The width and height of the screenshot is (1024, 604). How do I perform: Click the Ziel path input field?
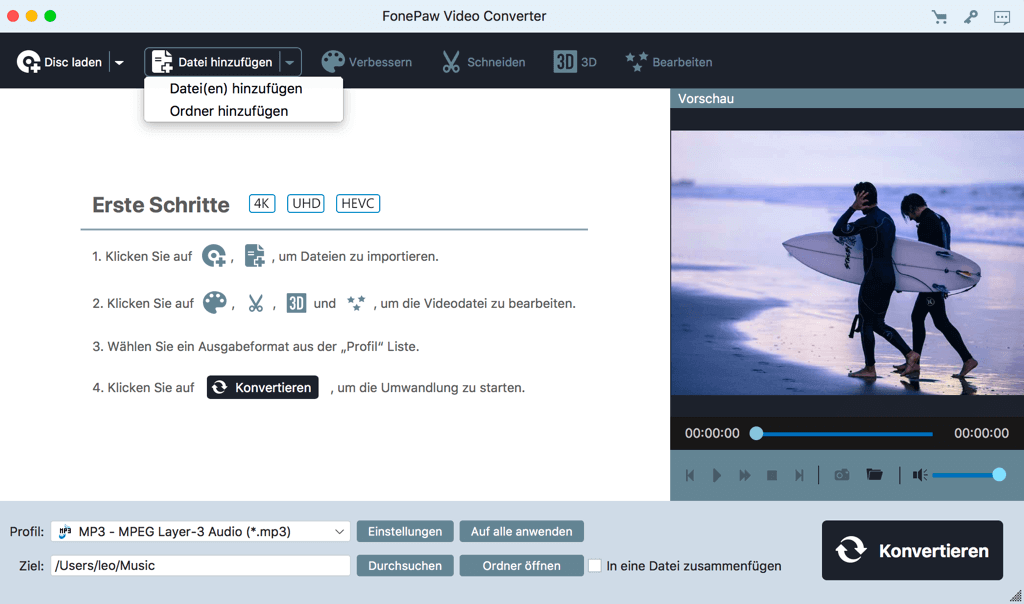coord(200,565)
